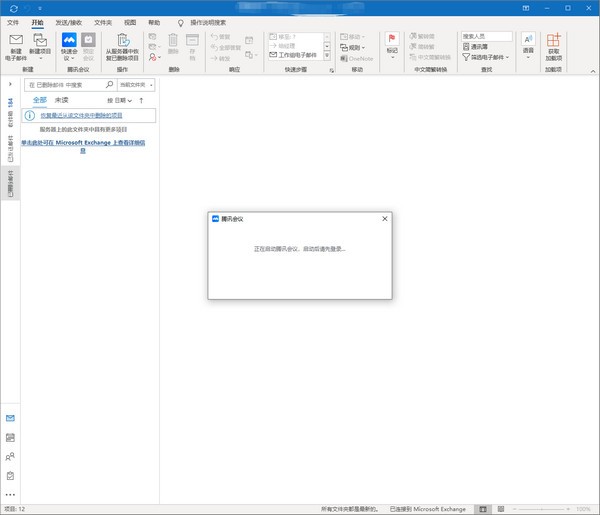The width and height of the screenshot is (600, 515).
Task: Select the 全部 (All) message filter
Action: point(39,101)
